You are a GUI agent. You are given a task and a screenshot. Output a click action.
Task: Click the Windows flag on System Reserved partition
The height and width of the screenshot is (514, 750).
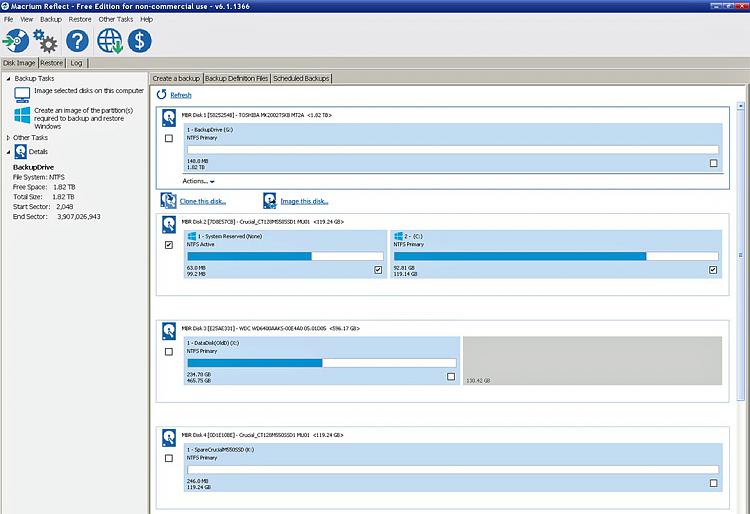(x=192, y=236)
